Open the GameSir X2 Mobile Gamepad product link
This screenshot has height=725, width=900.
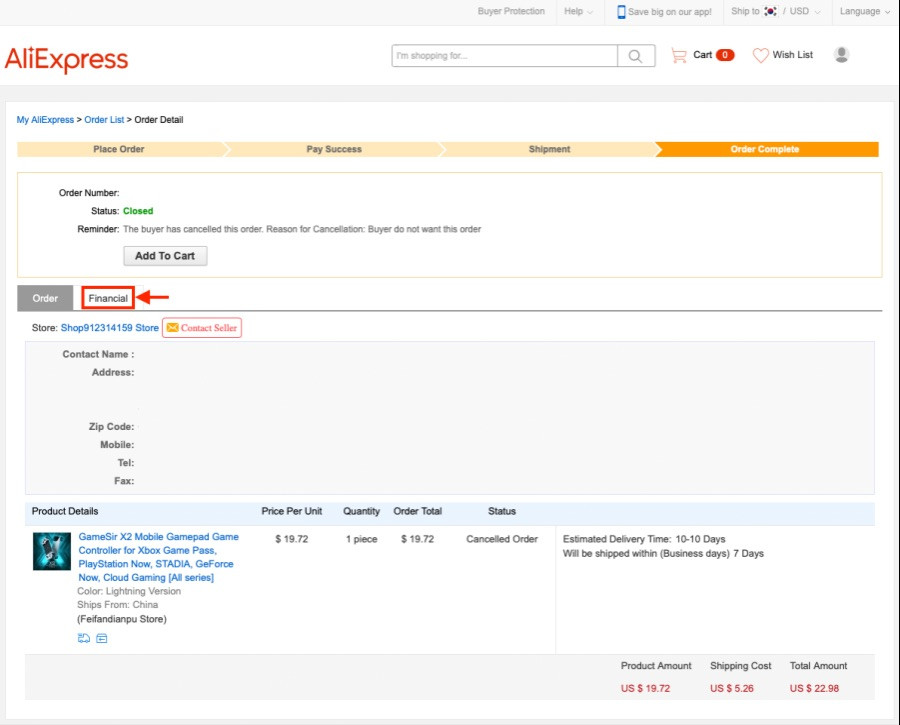pyautogui.click(x=158, y=557)
